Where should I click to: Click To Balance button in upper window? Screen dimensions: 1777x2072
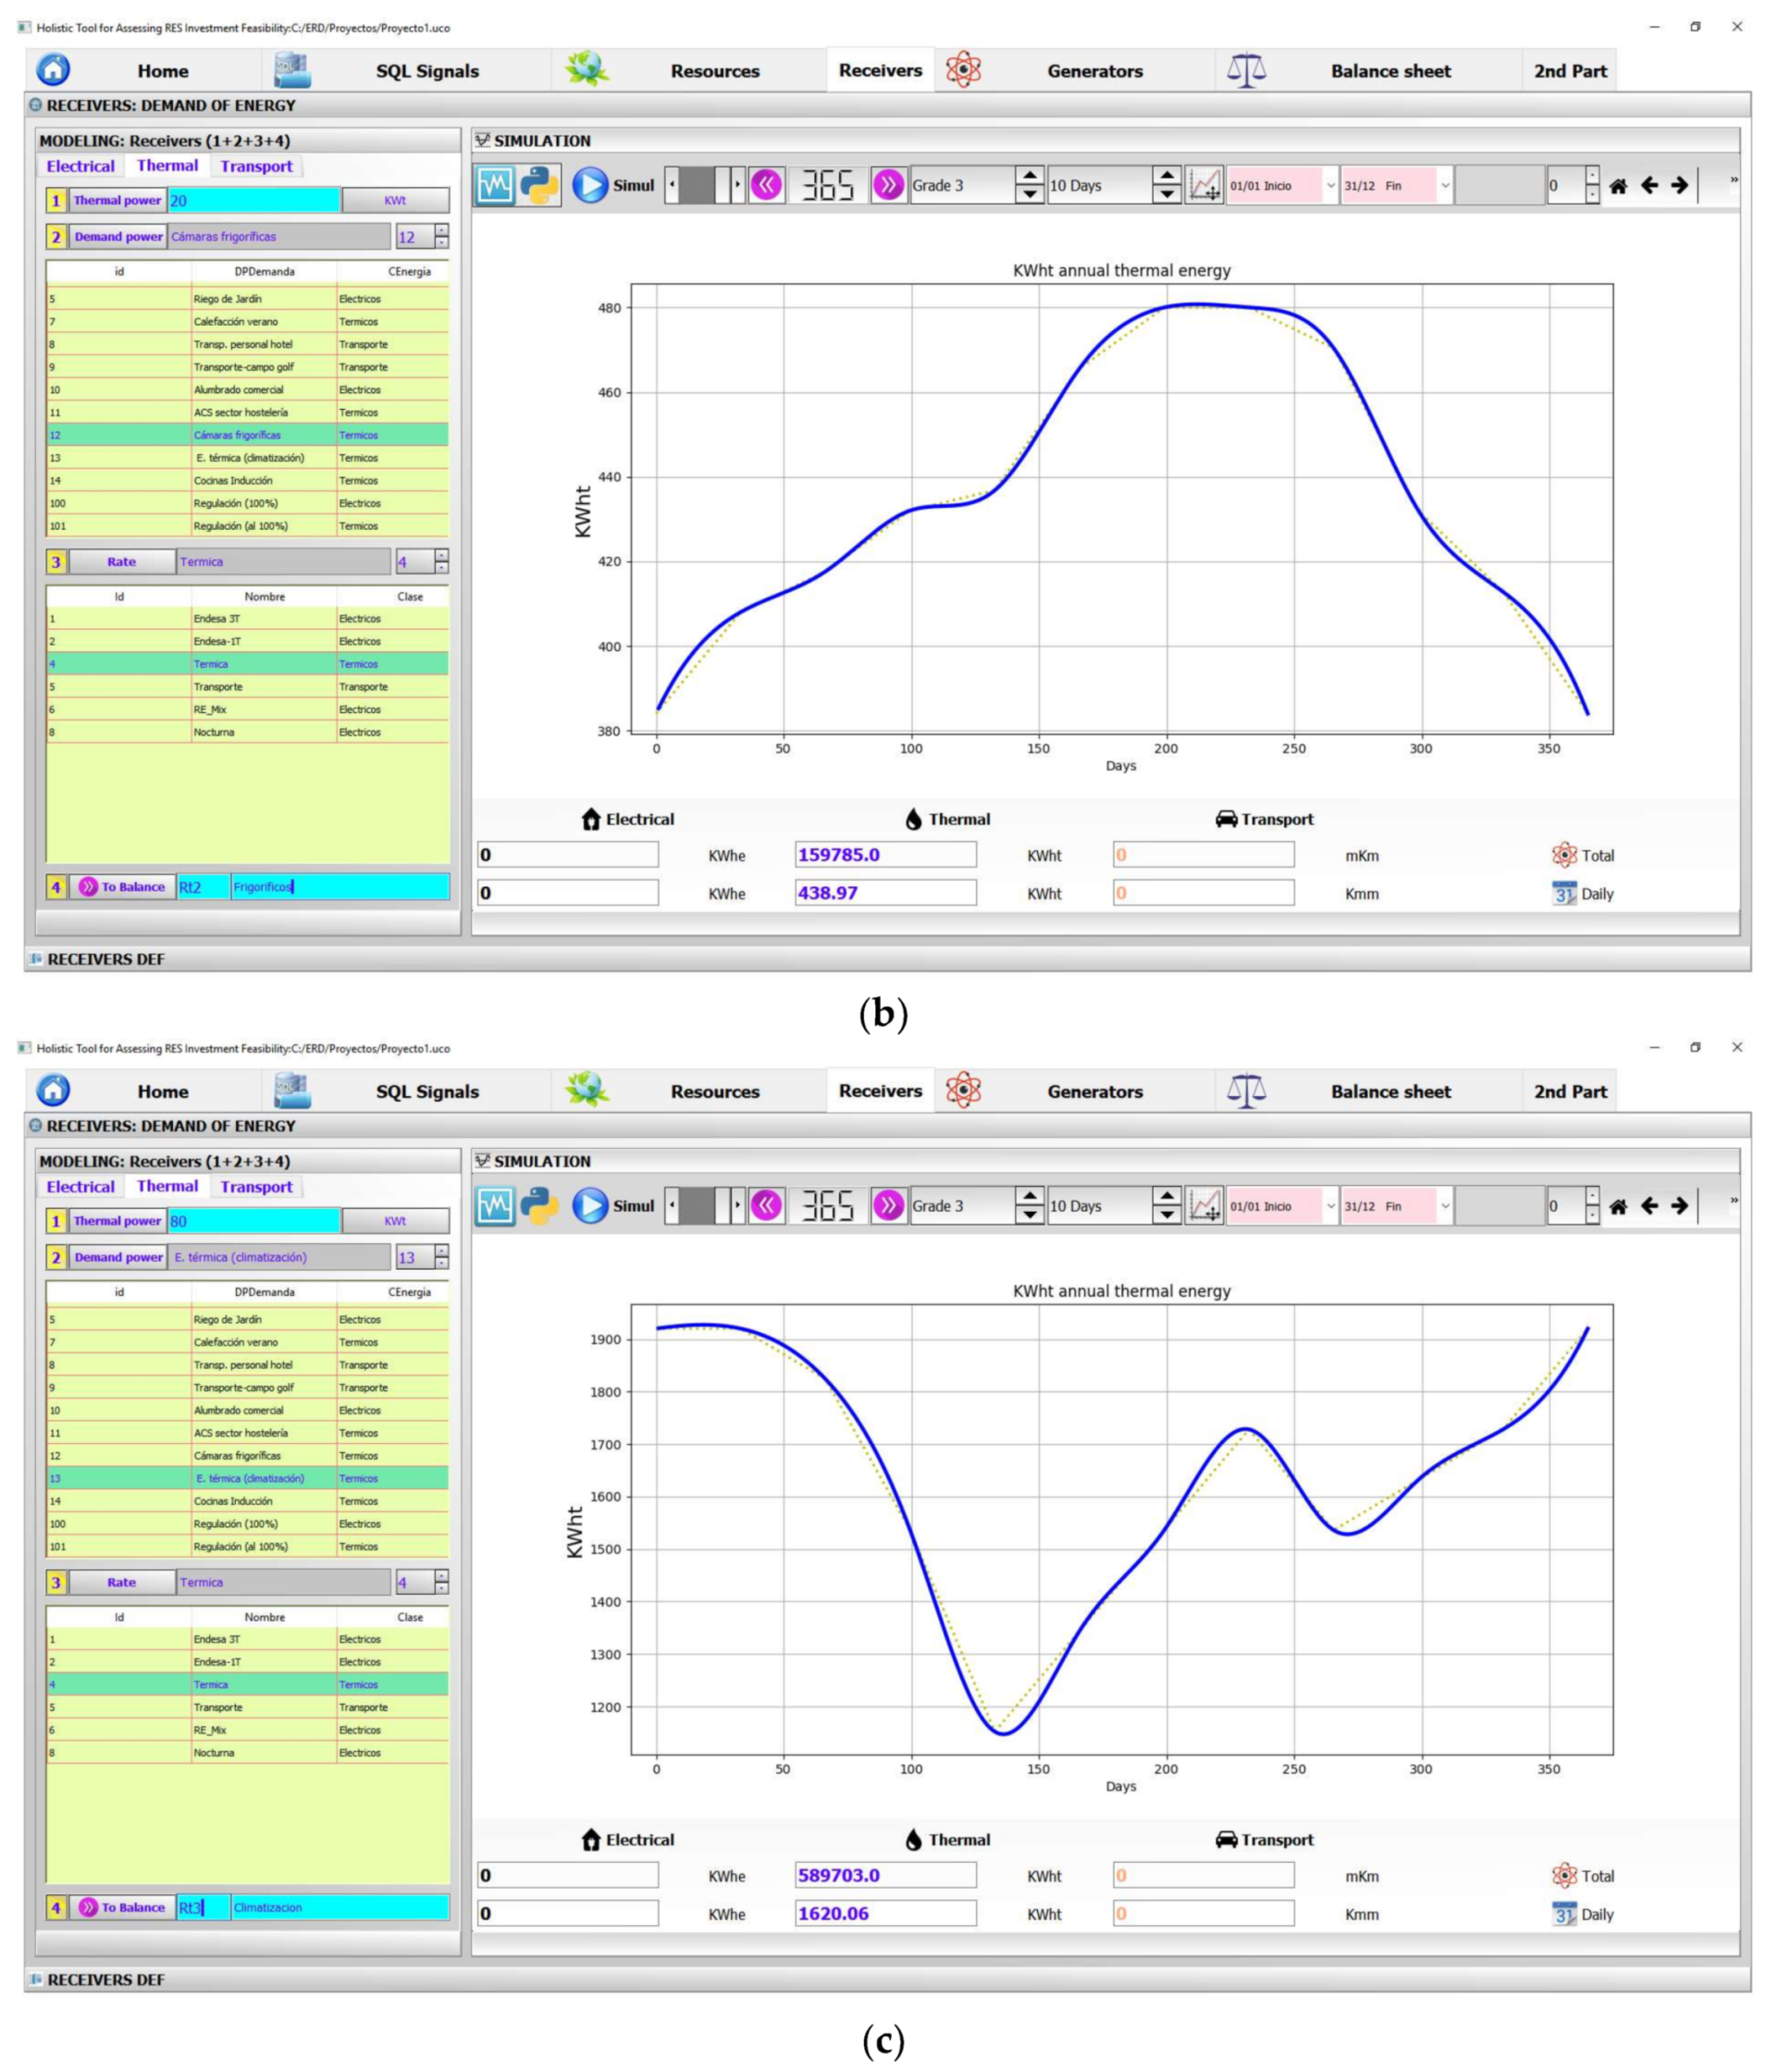122,887
